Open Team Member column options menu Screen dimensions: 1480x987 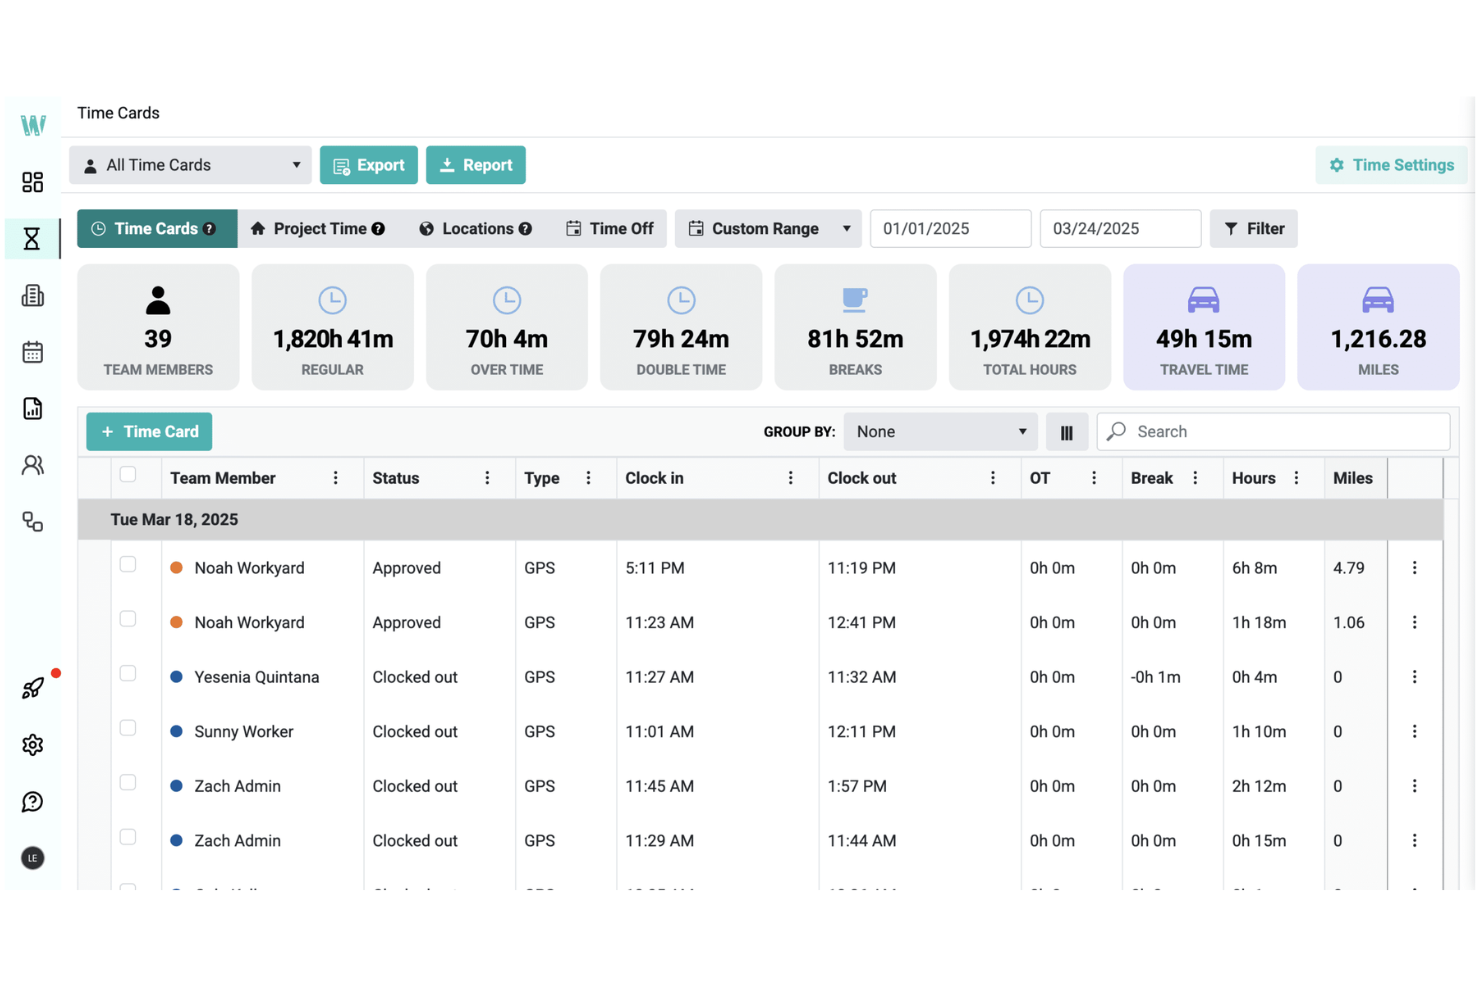click(x=336, y=478)
